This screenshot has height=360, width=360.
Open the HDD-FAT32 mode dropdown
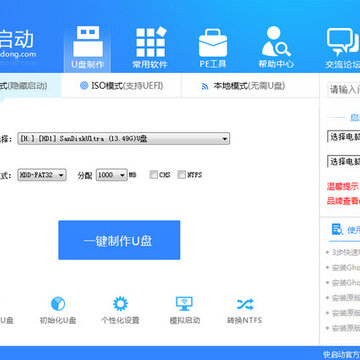42,175
